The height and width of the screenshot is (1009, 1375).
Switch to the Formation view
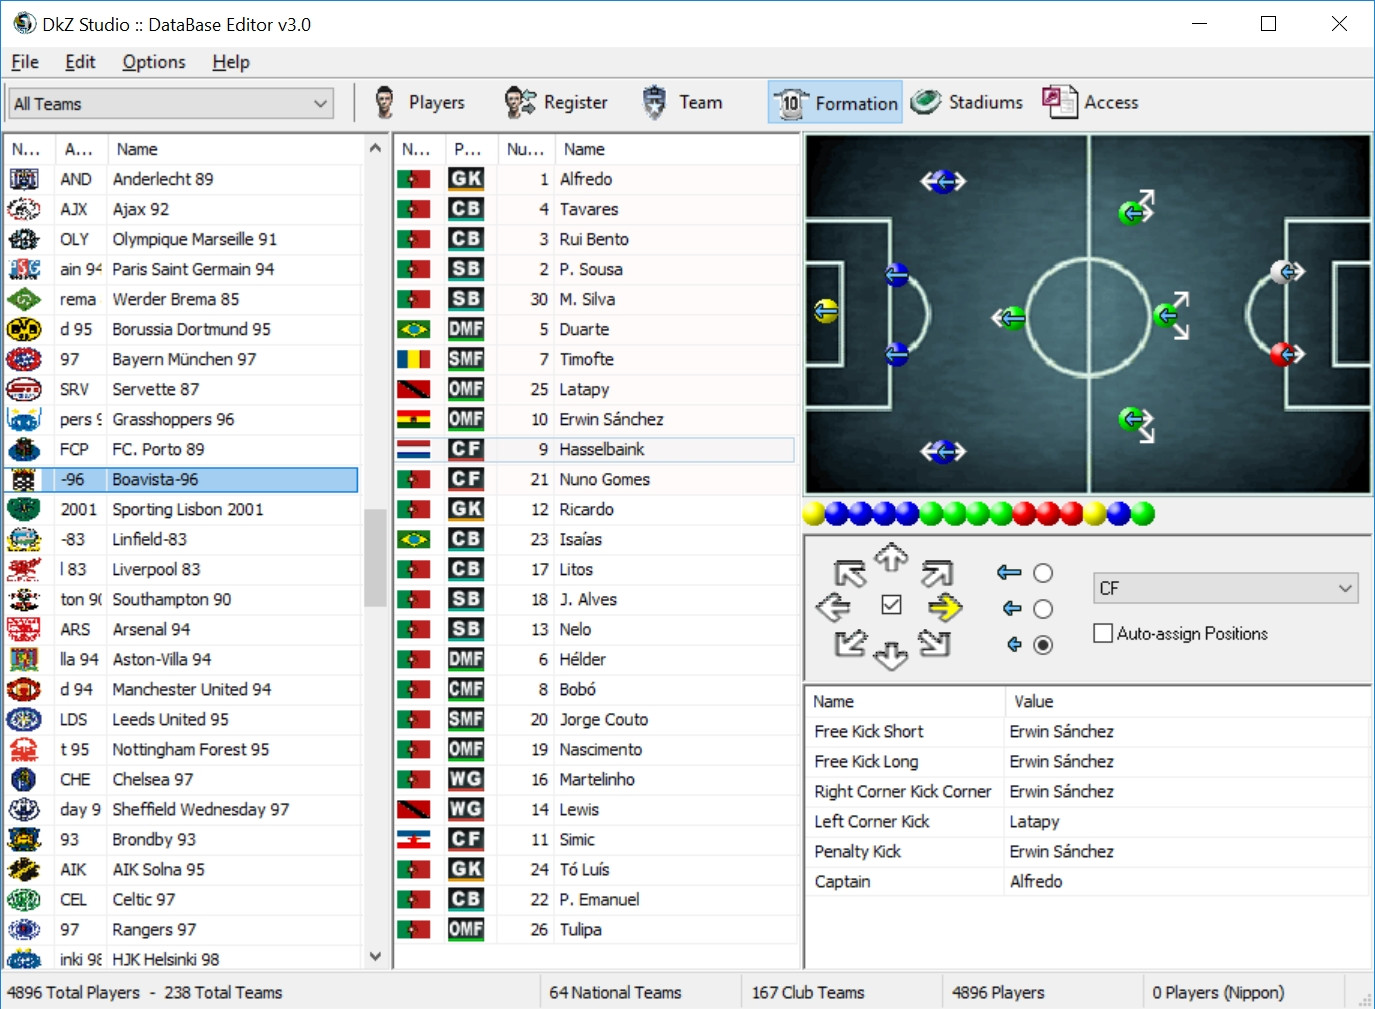tap(835, 102)
